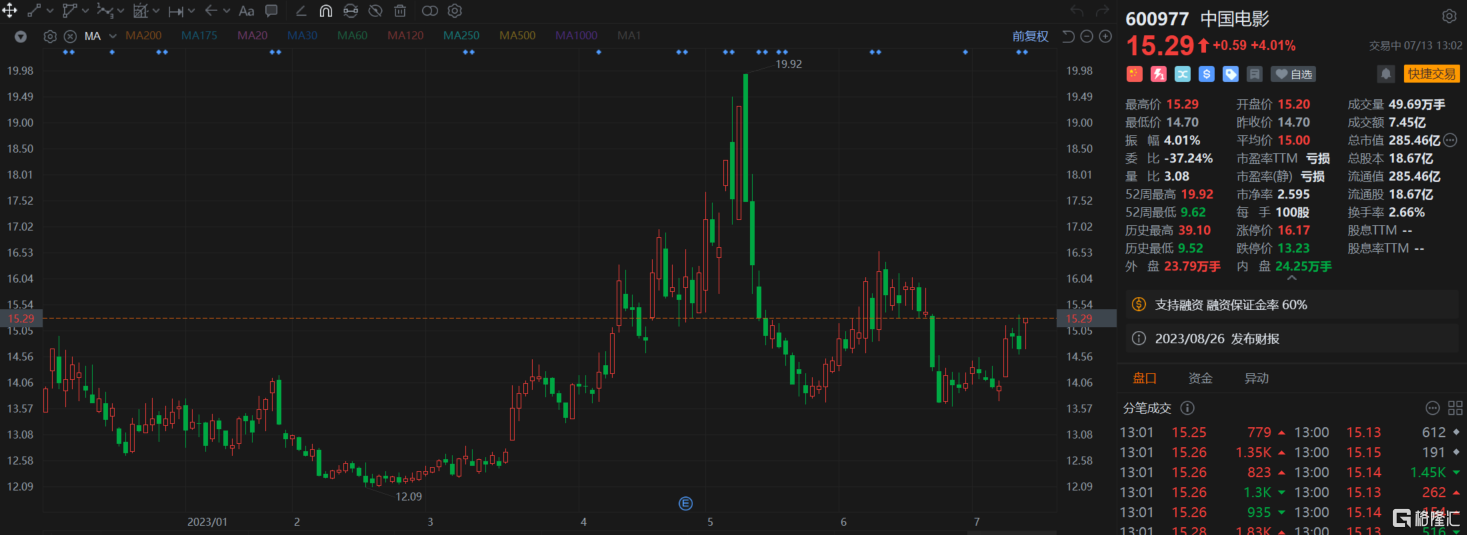Click the 快捷交易 quick trade button
The width and height of the screenshot is (1467, 535).
pyautogui.click(x=1431, y=74)
